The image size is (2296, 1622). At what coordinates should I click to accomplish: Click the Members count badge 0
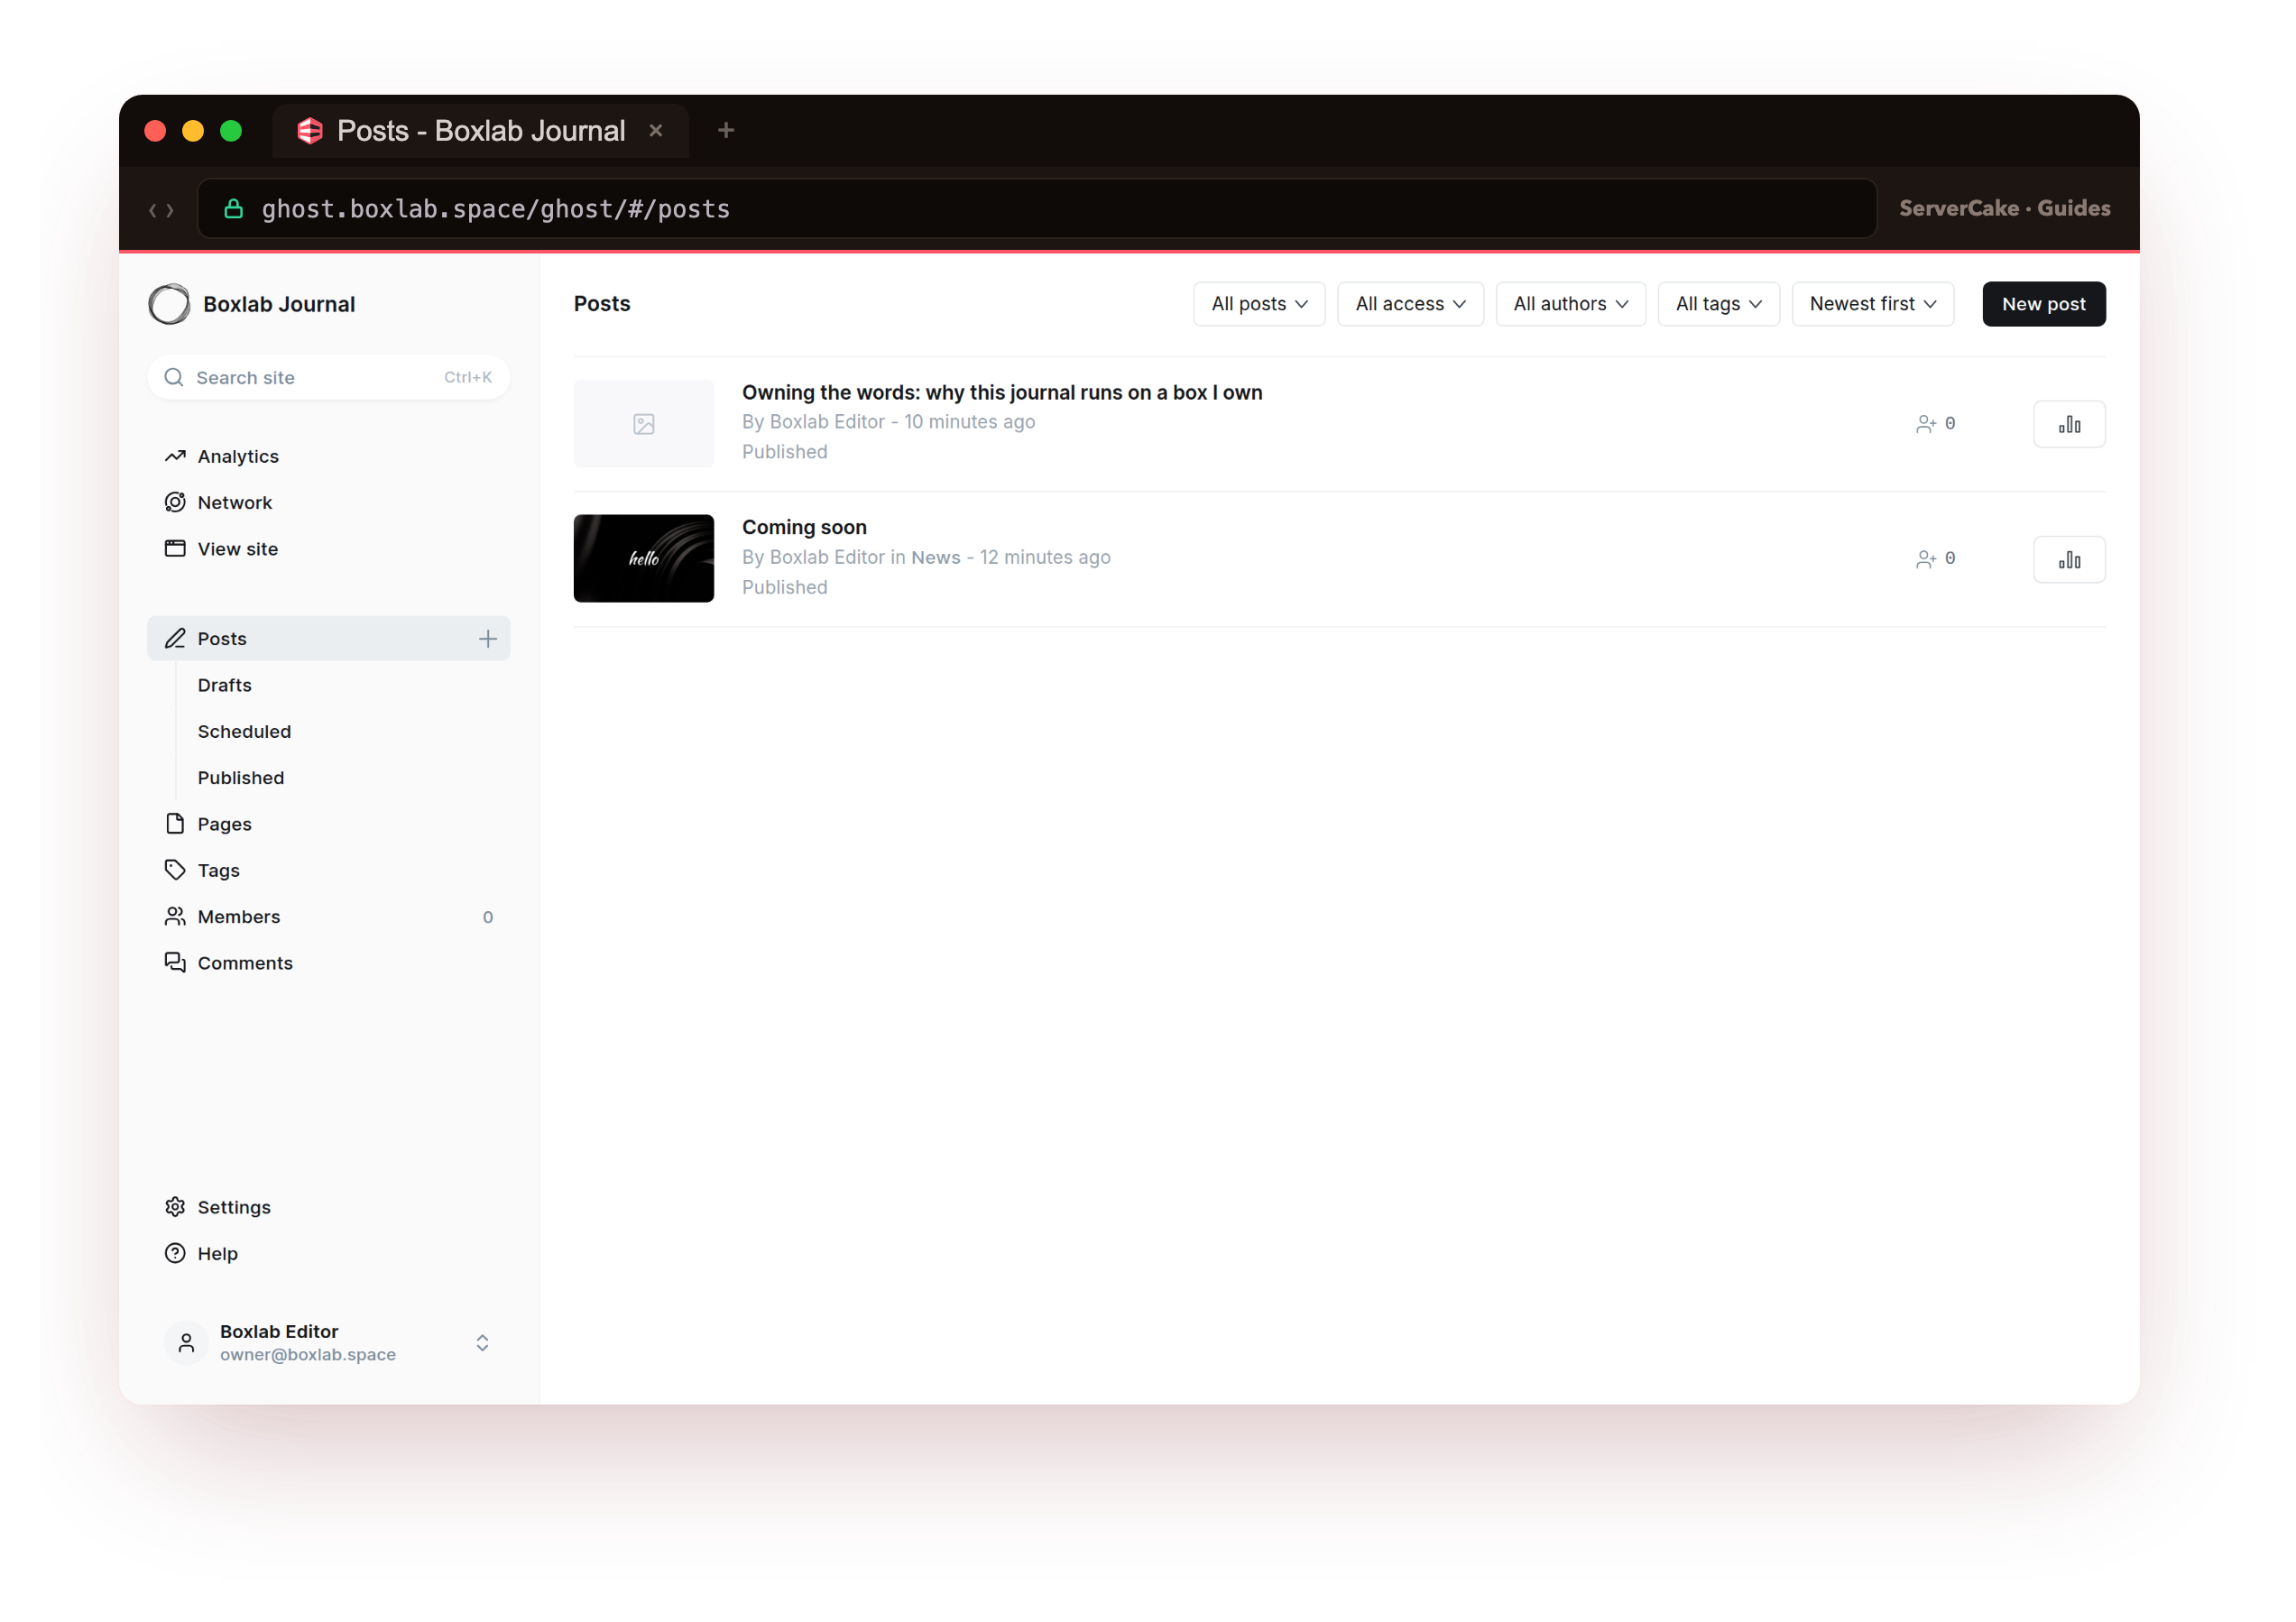click(x=488, y=917)
